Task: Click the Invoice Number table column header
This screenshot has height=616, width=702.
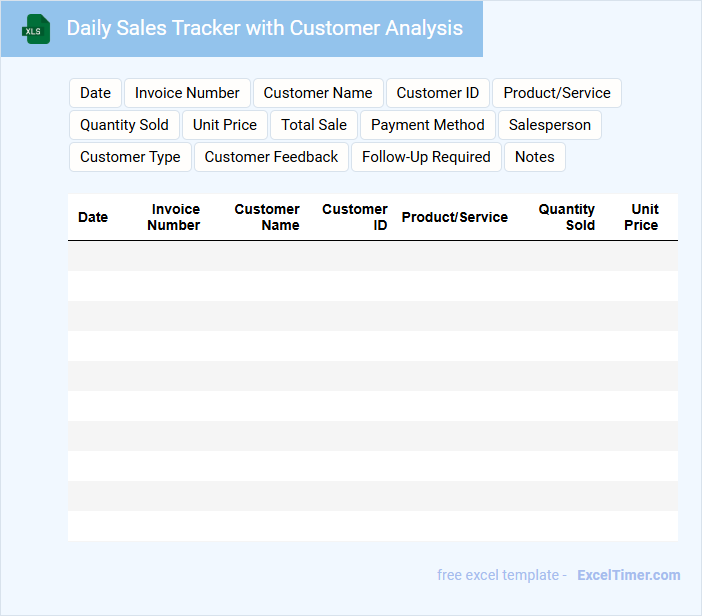Action: [174, 217]
